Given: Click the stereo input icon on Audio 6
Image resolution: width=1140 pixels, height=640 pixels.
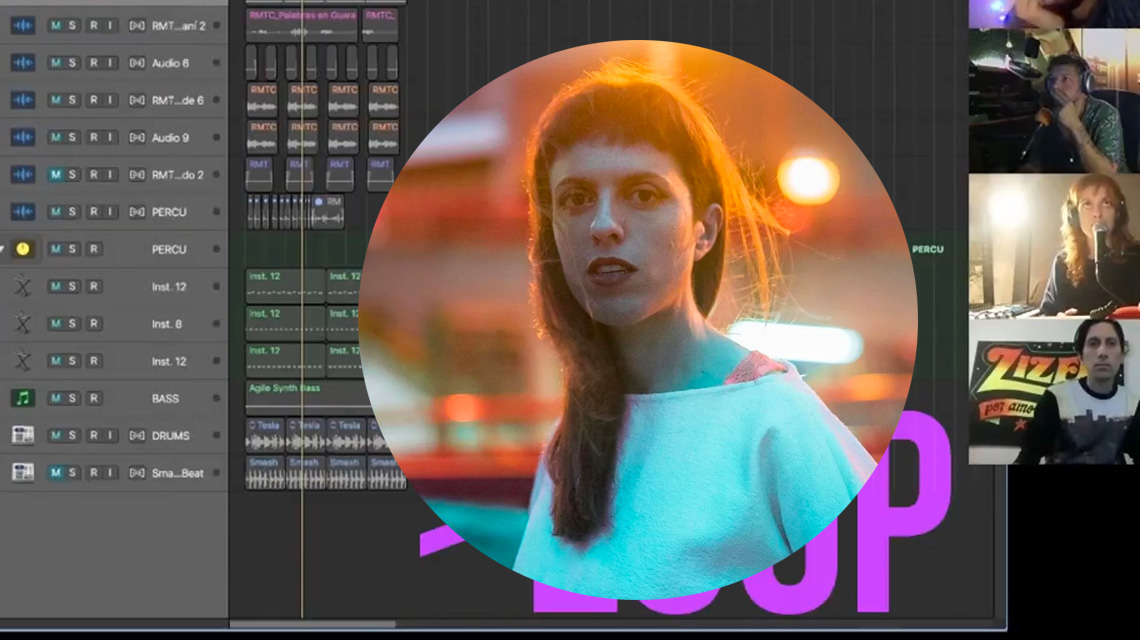Looking at the screenshot, I should point(137,63).
